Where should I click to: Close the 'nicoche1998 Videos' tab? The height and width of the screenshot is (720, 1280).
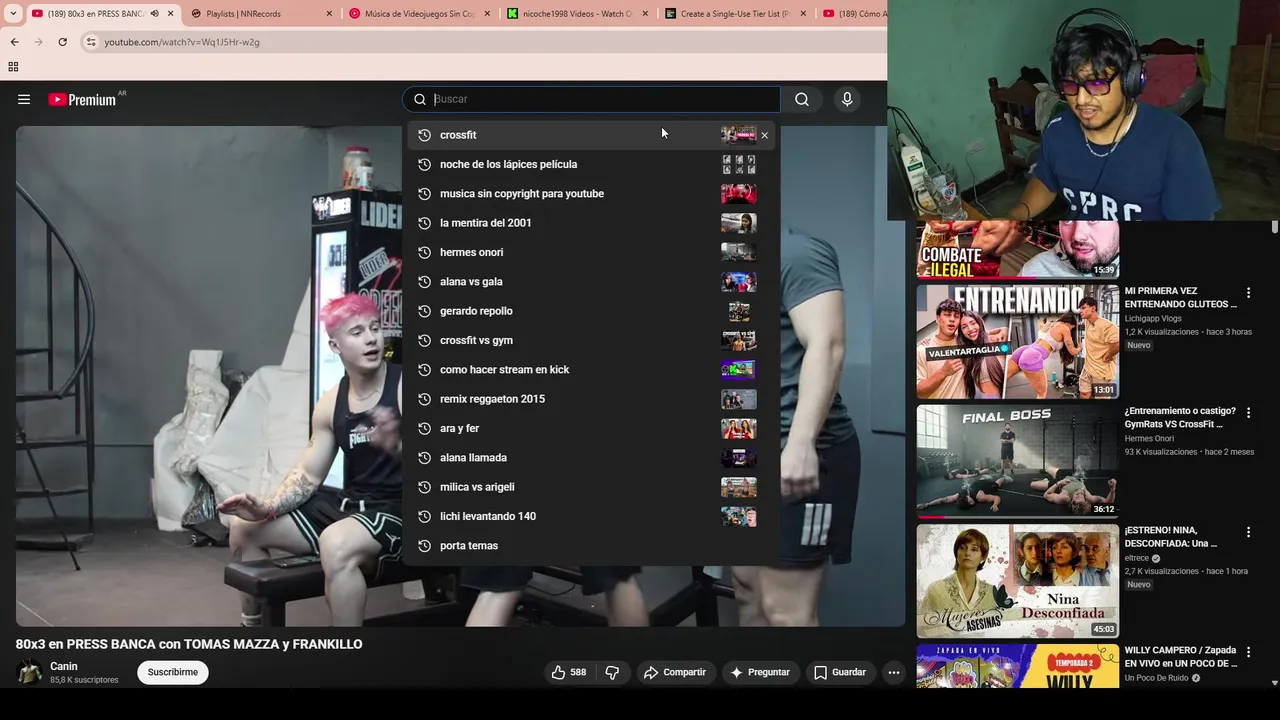pyautogui.click(x=645, y=14)
